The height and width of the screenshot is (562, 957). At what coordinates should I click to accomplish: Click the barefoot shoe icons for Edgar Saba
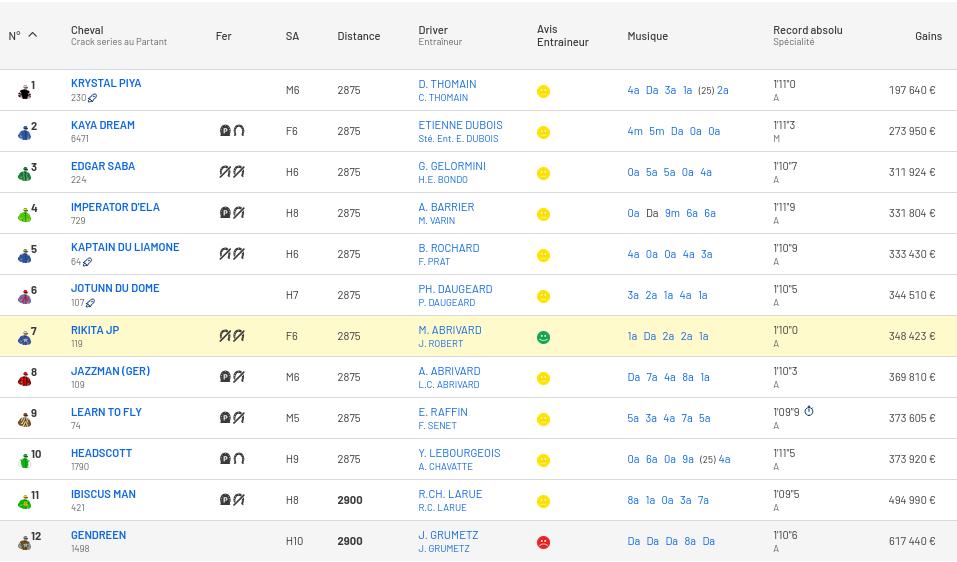232,171
